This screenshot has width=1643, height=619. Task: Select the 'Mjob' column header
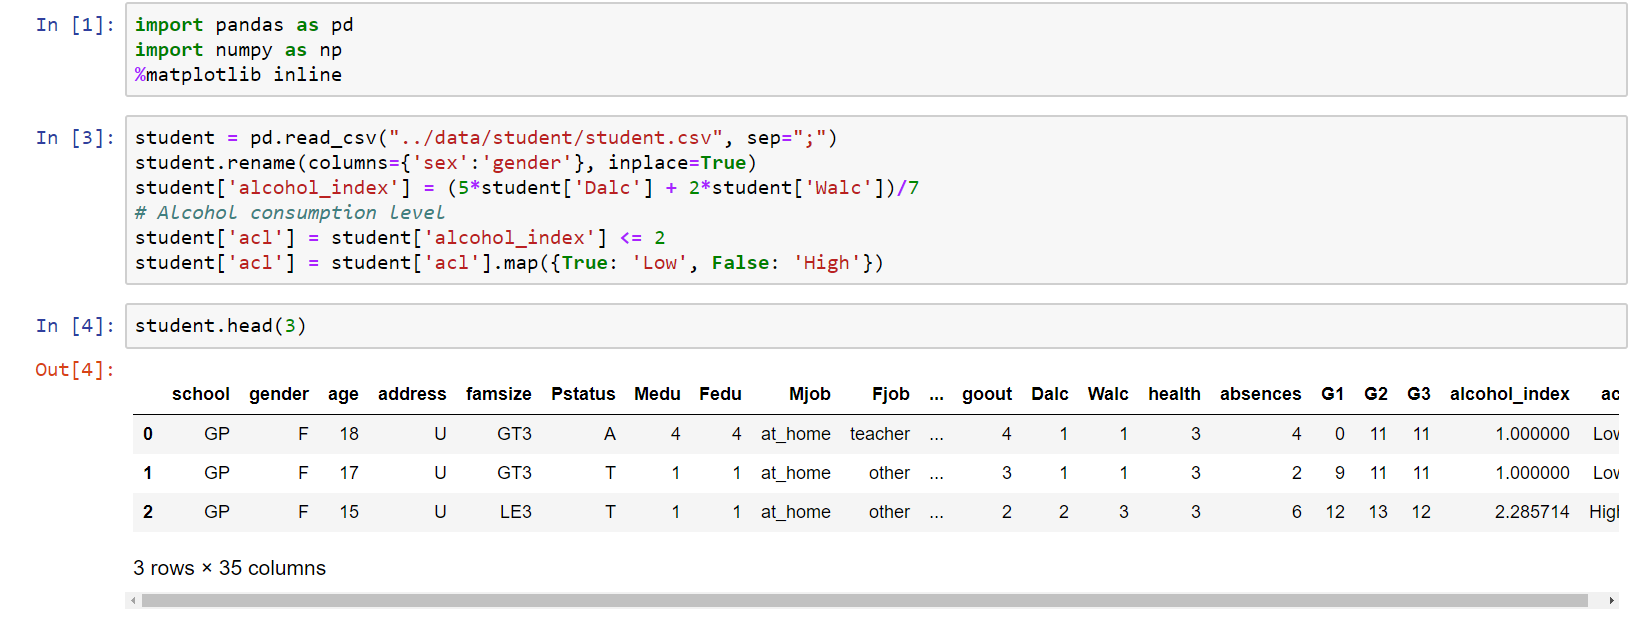point(810,394)
